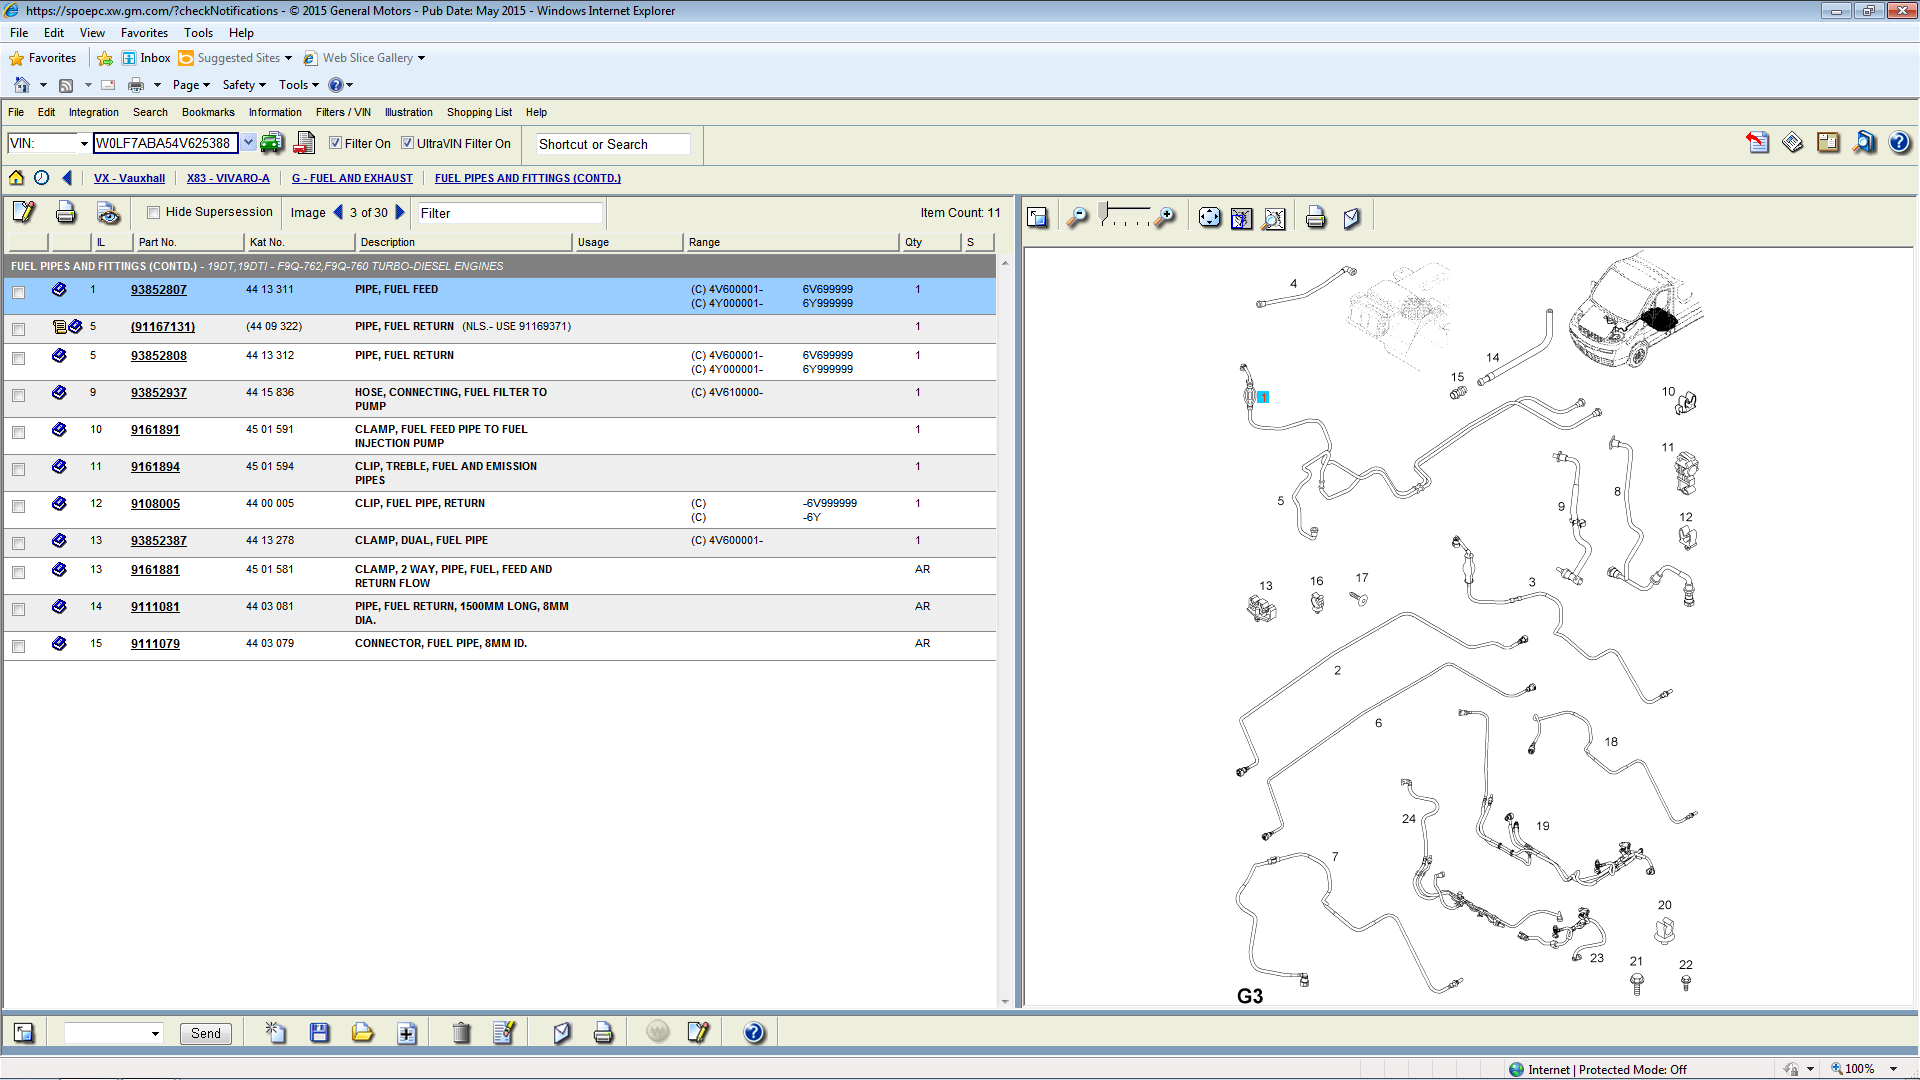Maximize illustration panel via first illustration toolbar icon
Viewport: 1920px width, 1080px height.
pos(1038,217)
